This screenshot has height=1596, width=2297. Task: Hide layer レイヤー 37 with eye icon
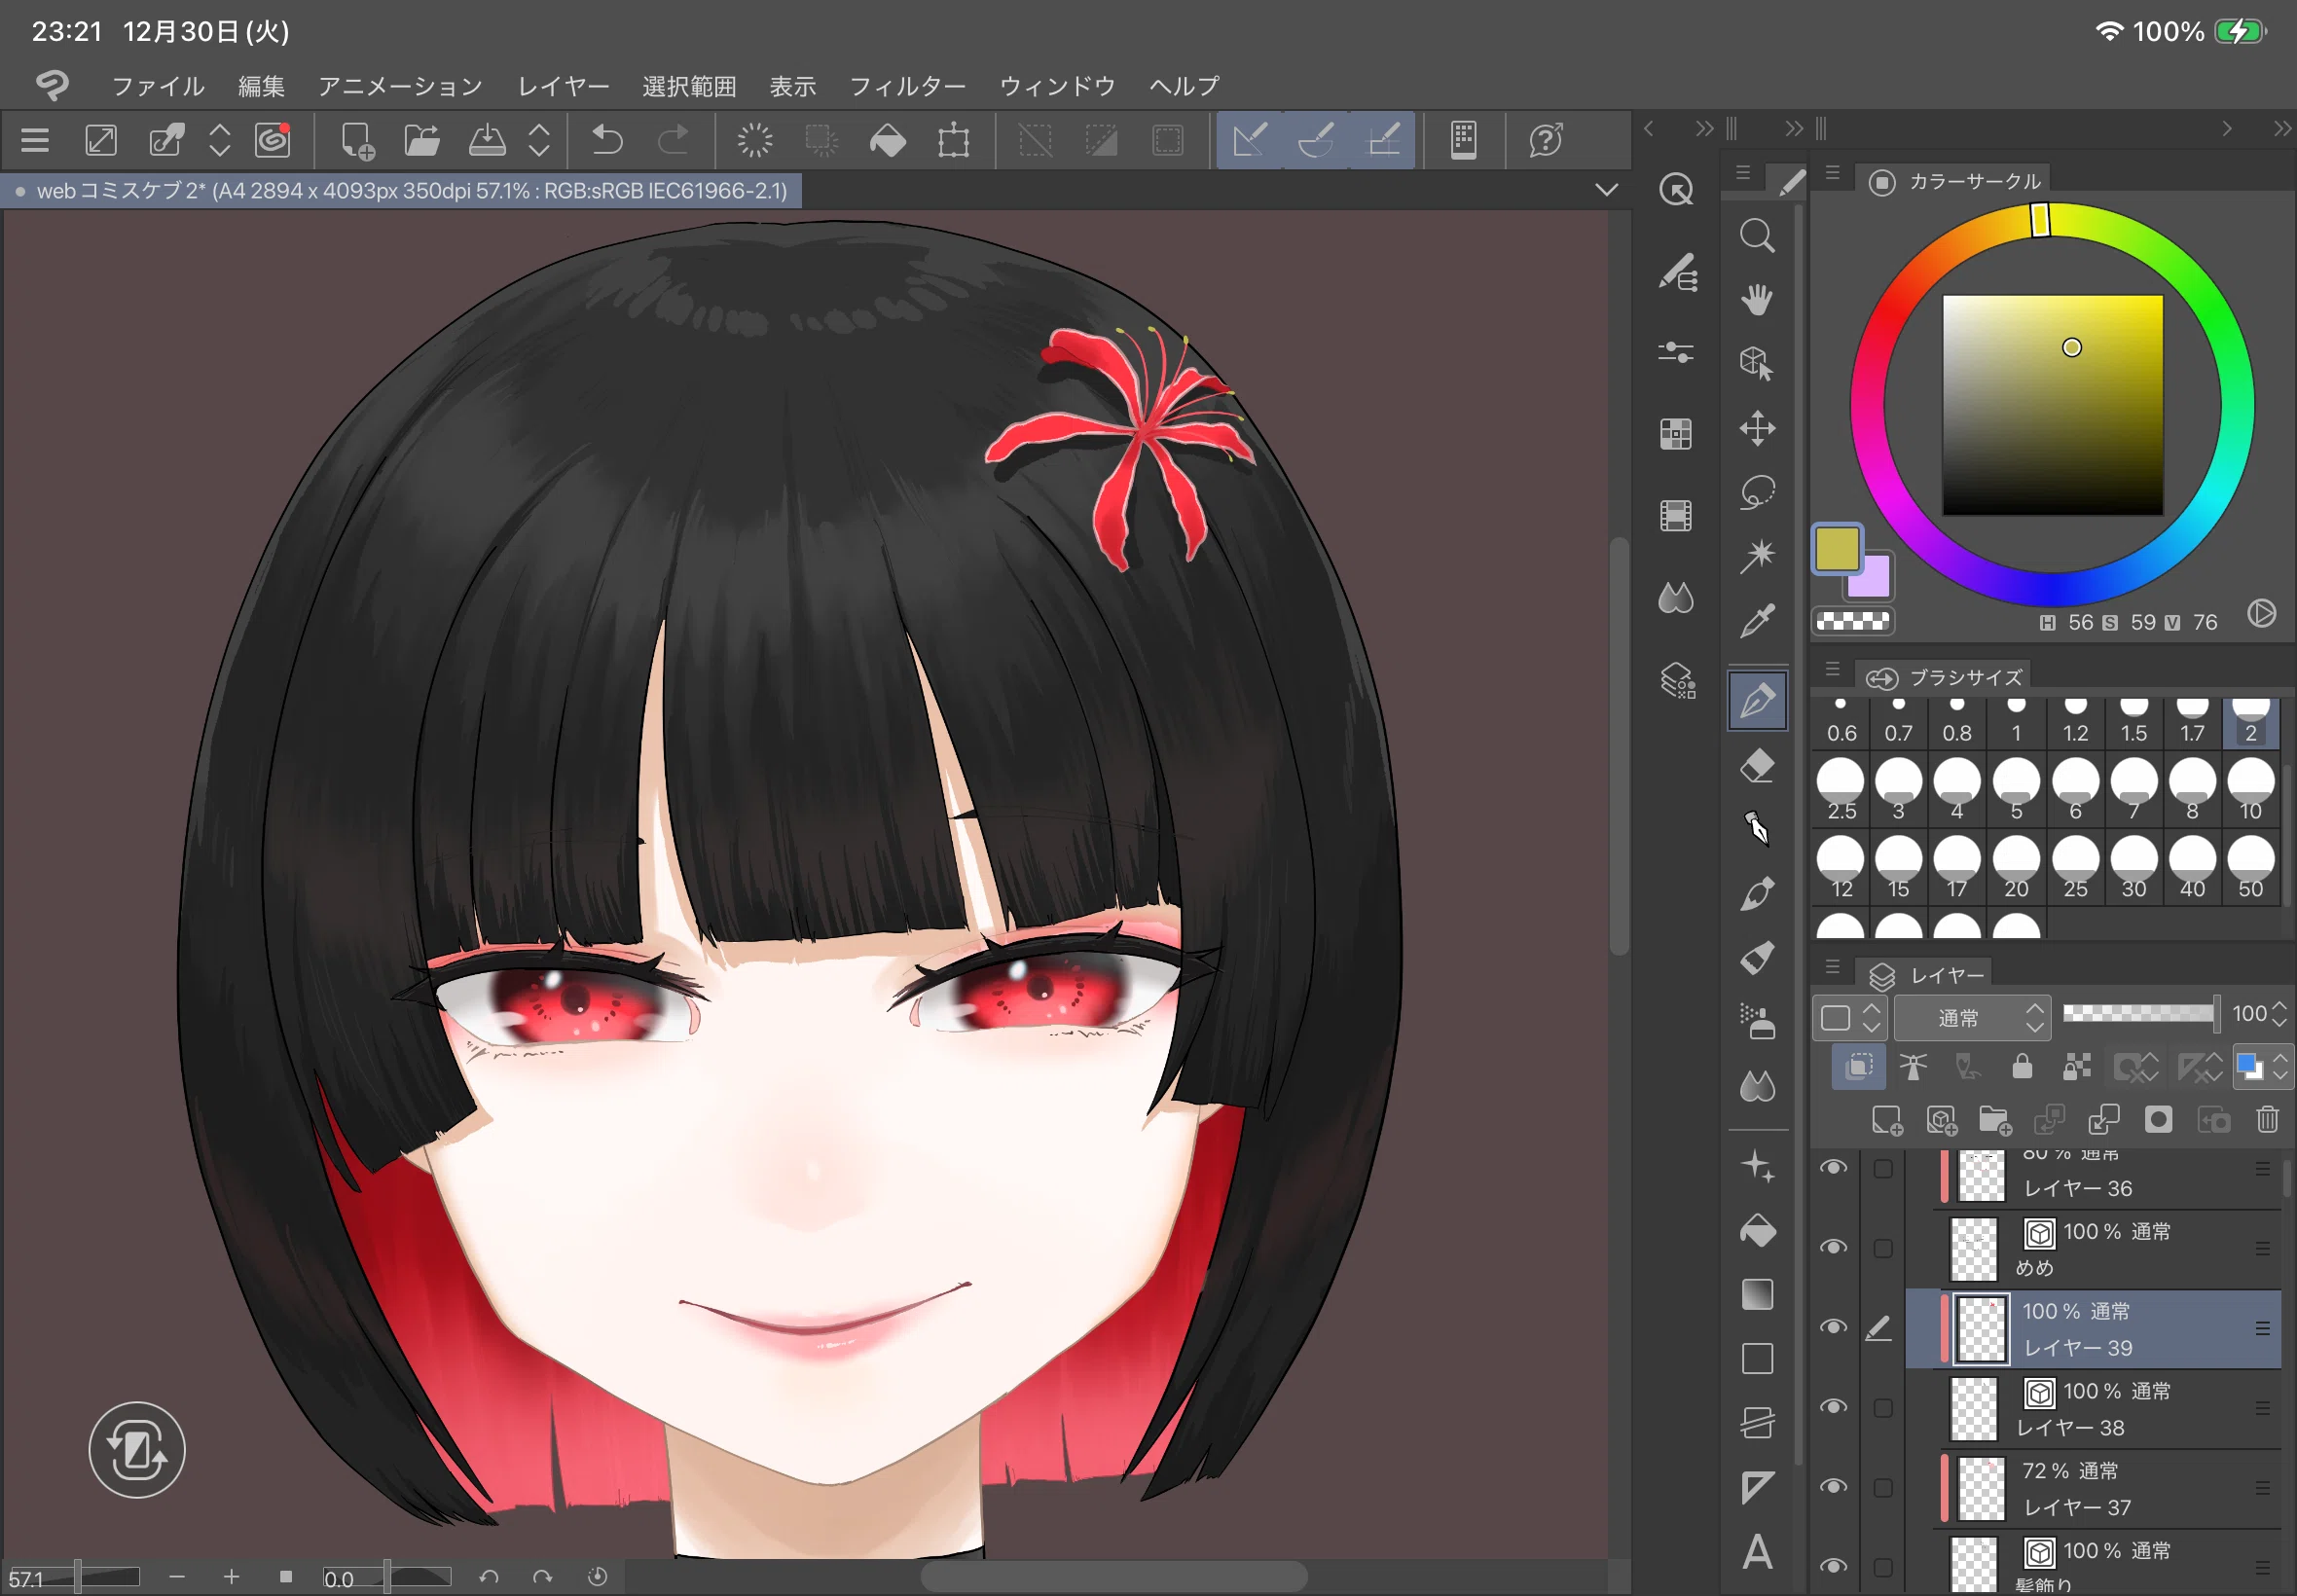click(1833, 1488)
